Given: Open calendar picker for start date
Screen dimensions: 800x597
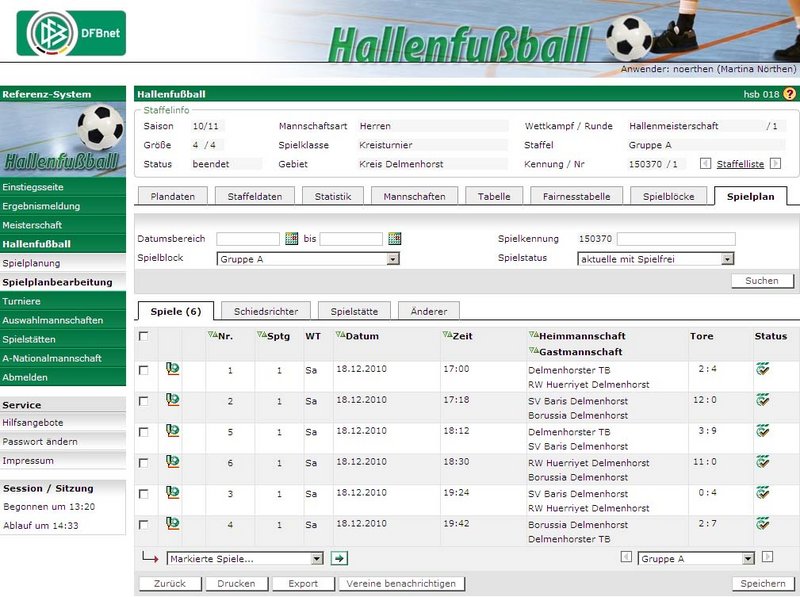Looking at the screenshot, I should 292,239.
